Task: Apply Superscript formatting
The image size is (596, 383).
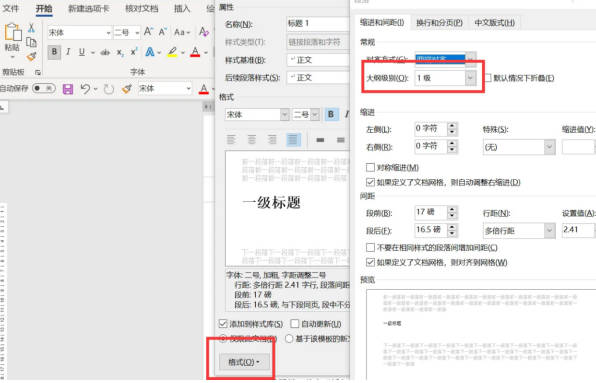Action: [x=134, y=52]
